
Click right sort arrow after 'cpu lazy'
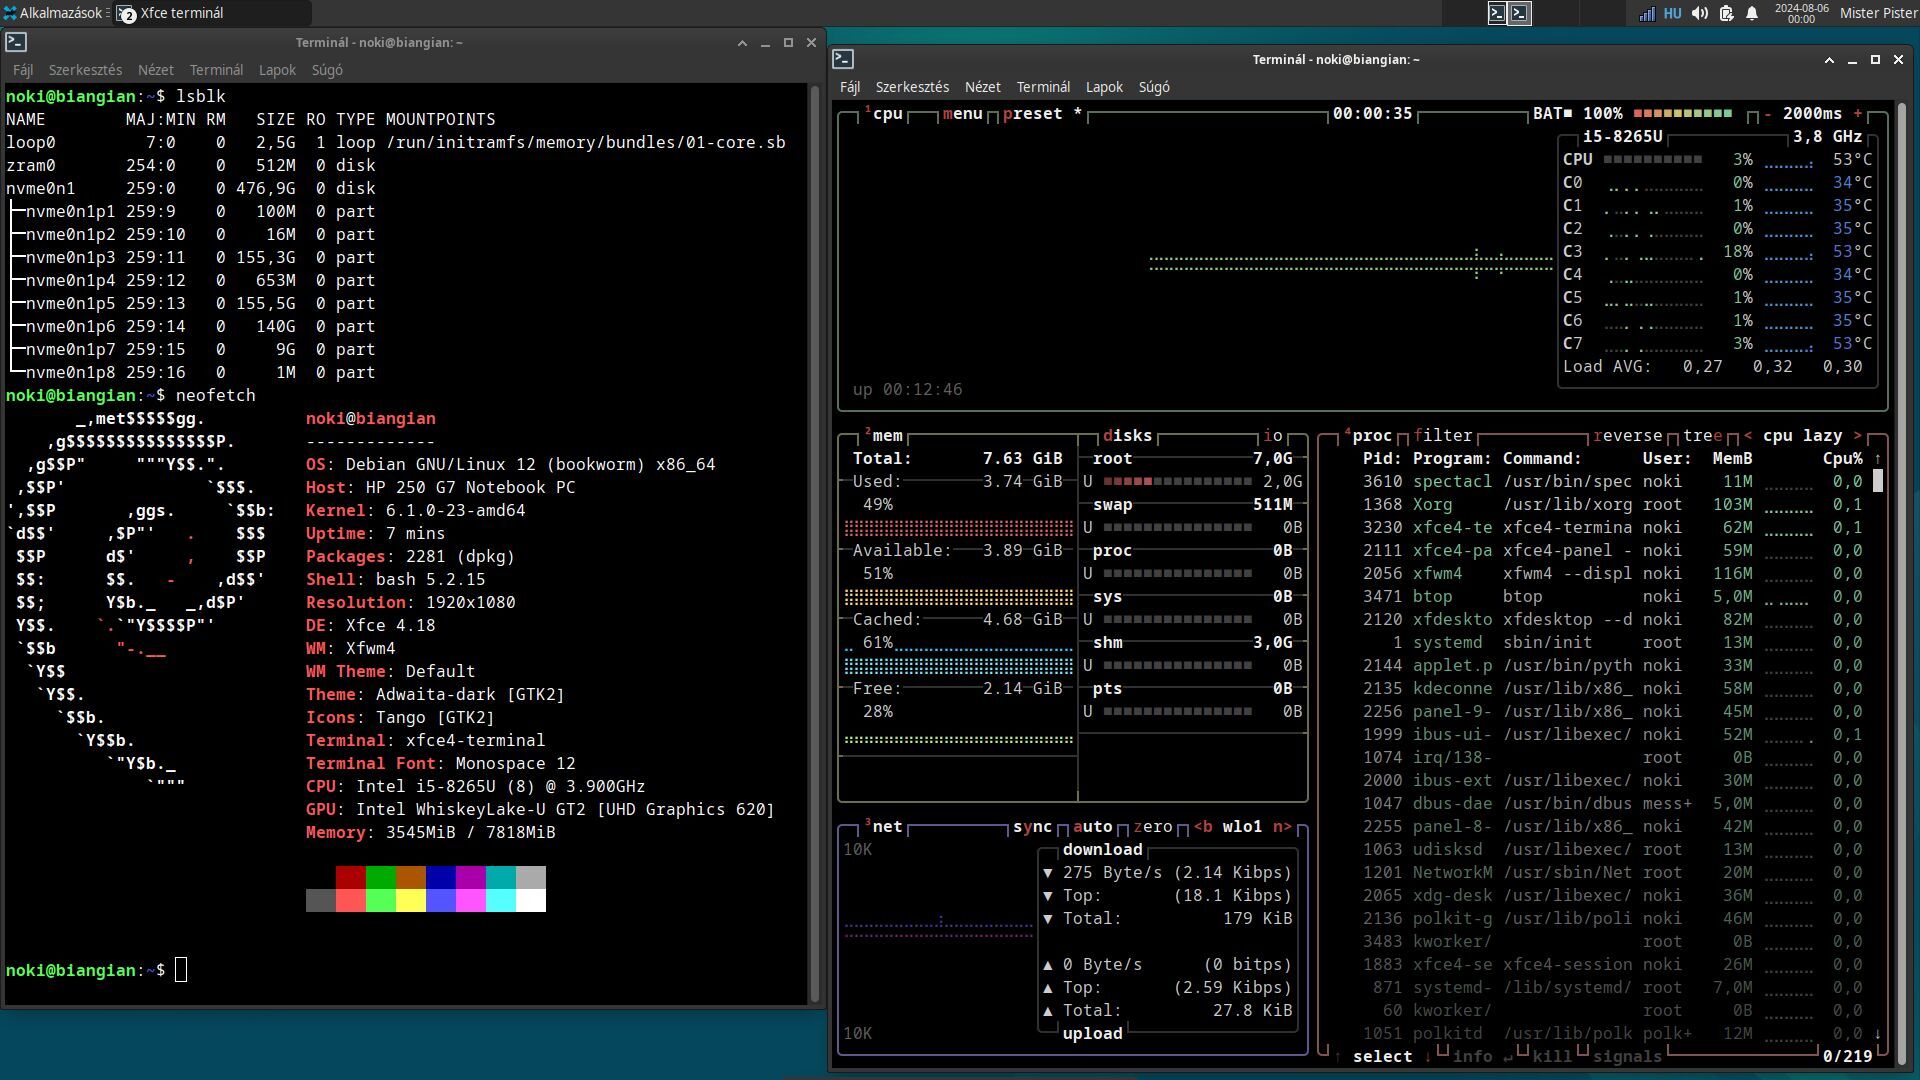[1858, 436]
